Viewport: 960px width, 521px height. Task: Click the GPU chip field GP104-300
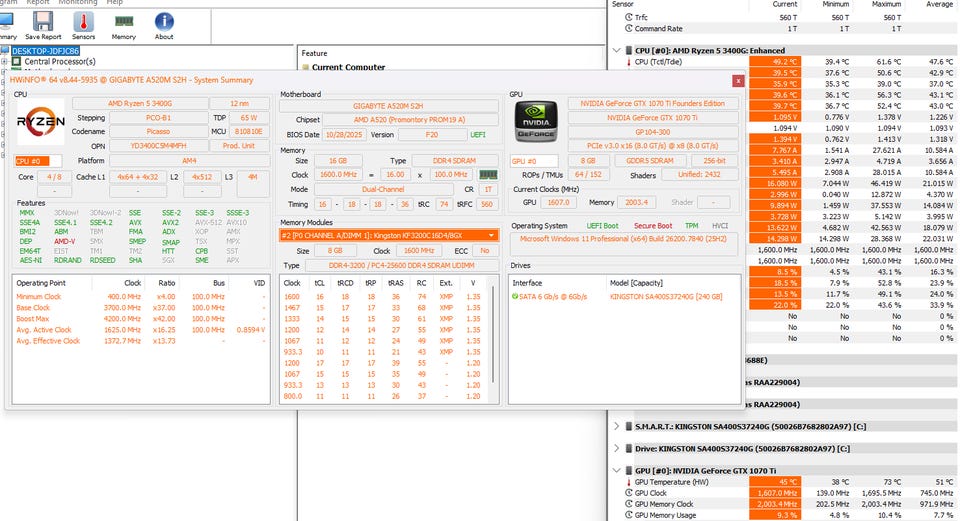(x=653, y=132)
